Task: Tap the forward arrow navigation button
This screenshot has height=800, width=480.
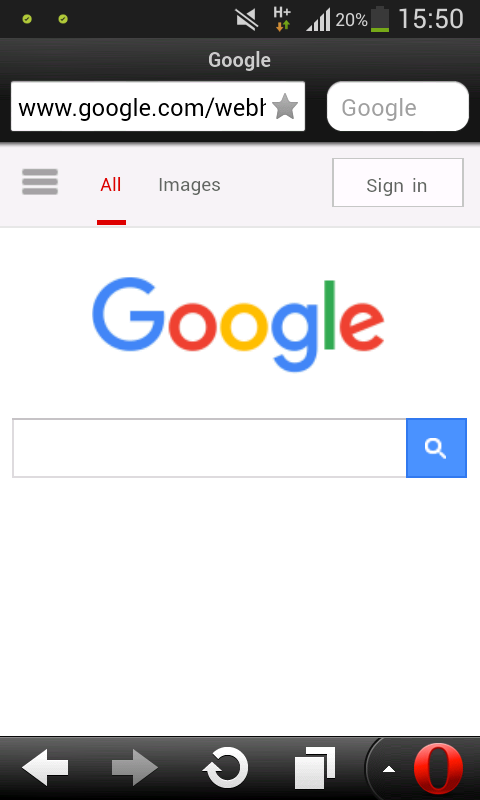Action: tap(135, 767)
